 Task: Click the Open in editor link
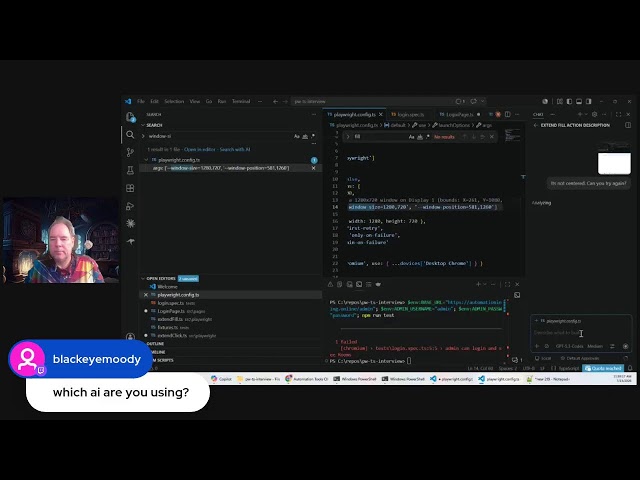point(200,149)
